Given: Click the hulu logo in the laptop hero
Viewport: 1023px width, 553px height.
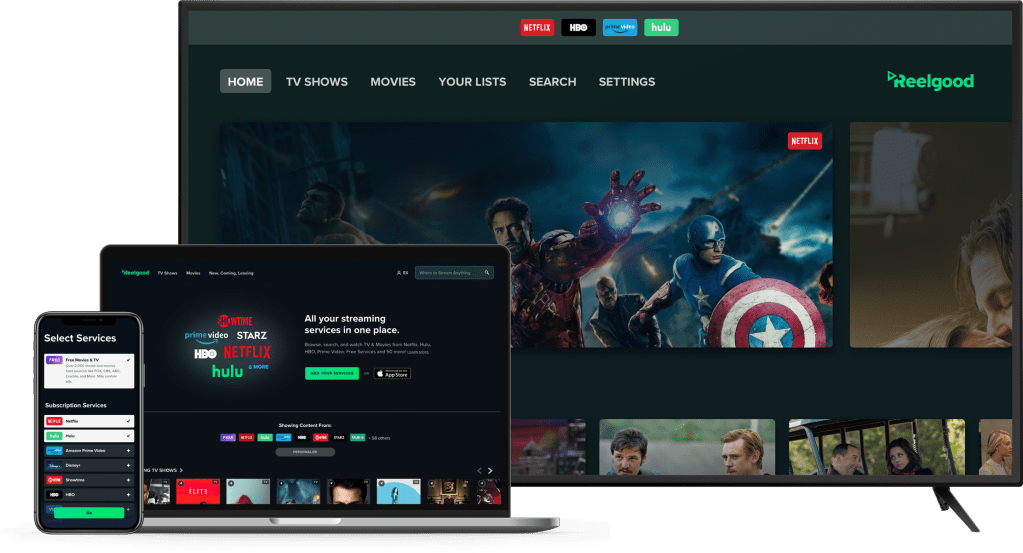Looking at the screenshot, I should (x=227, y=371).
